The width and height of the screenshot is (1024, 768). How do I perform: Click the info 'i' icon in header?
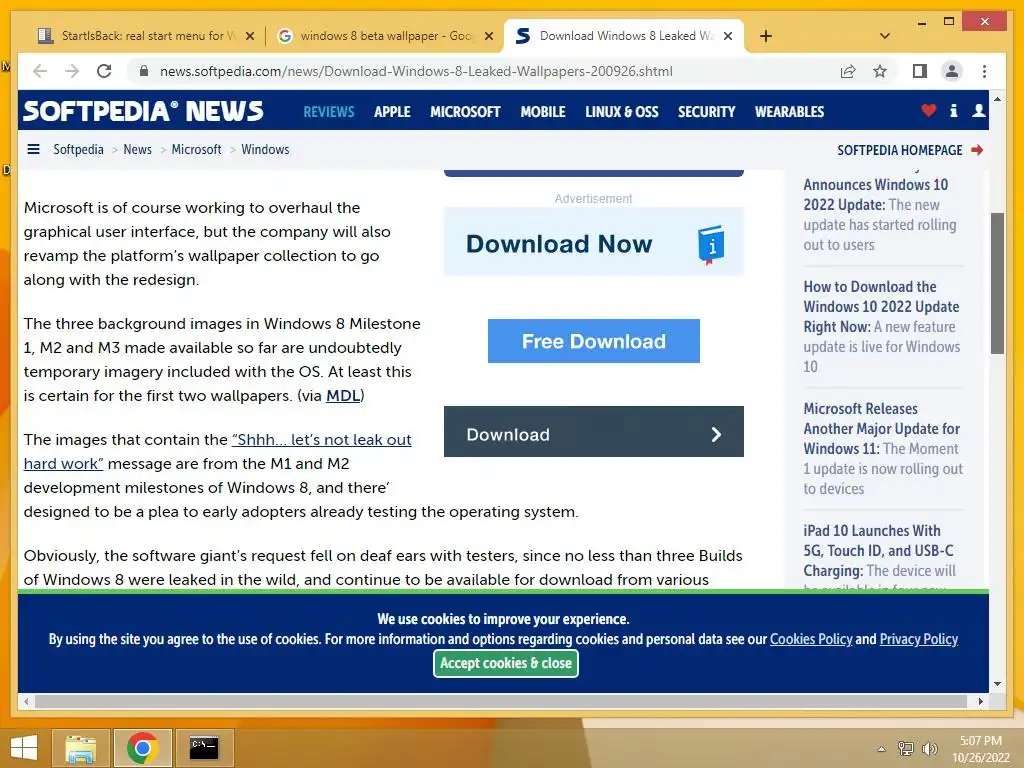(x=953, y=110)
